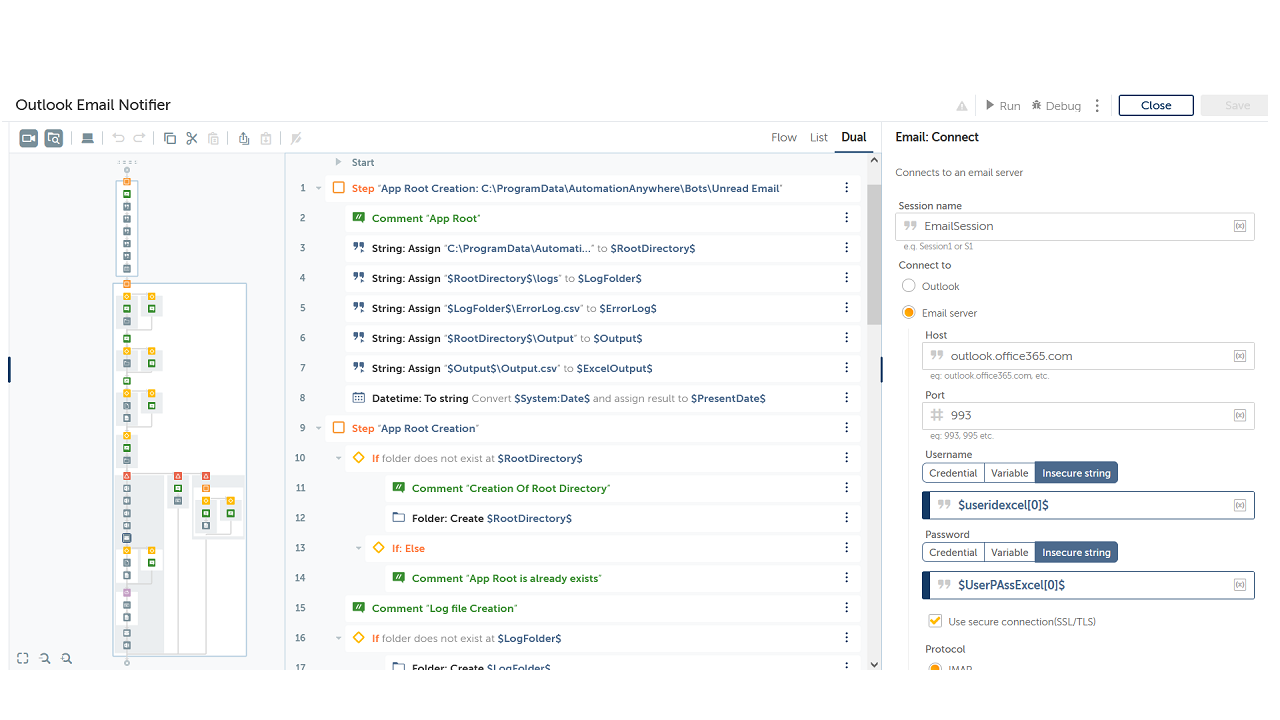Click the Close button
Image resolution: width=1280 pixels, height=720 pixels.
pos(1156,106)
